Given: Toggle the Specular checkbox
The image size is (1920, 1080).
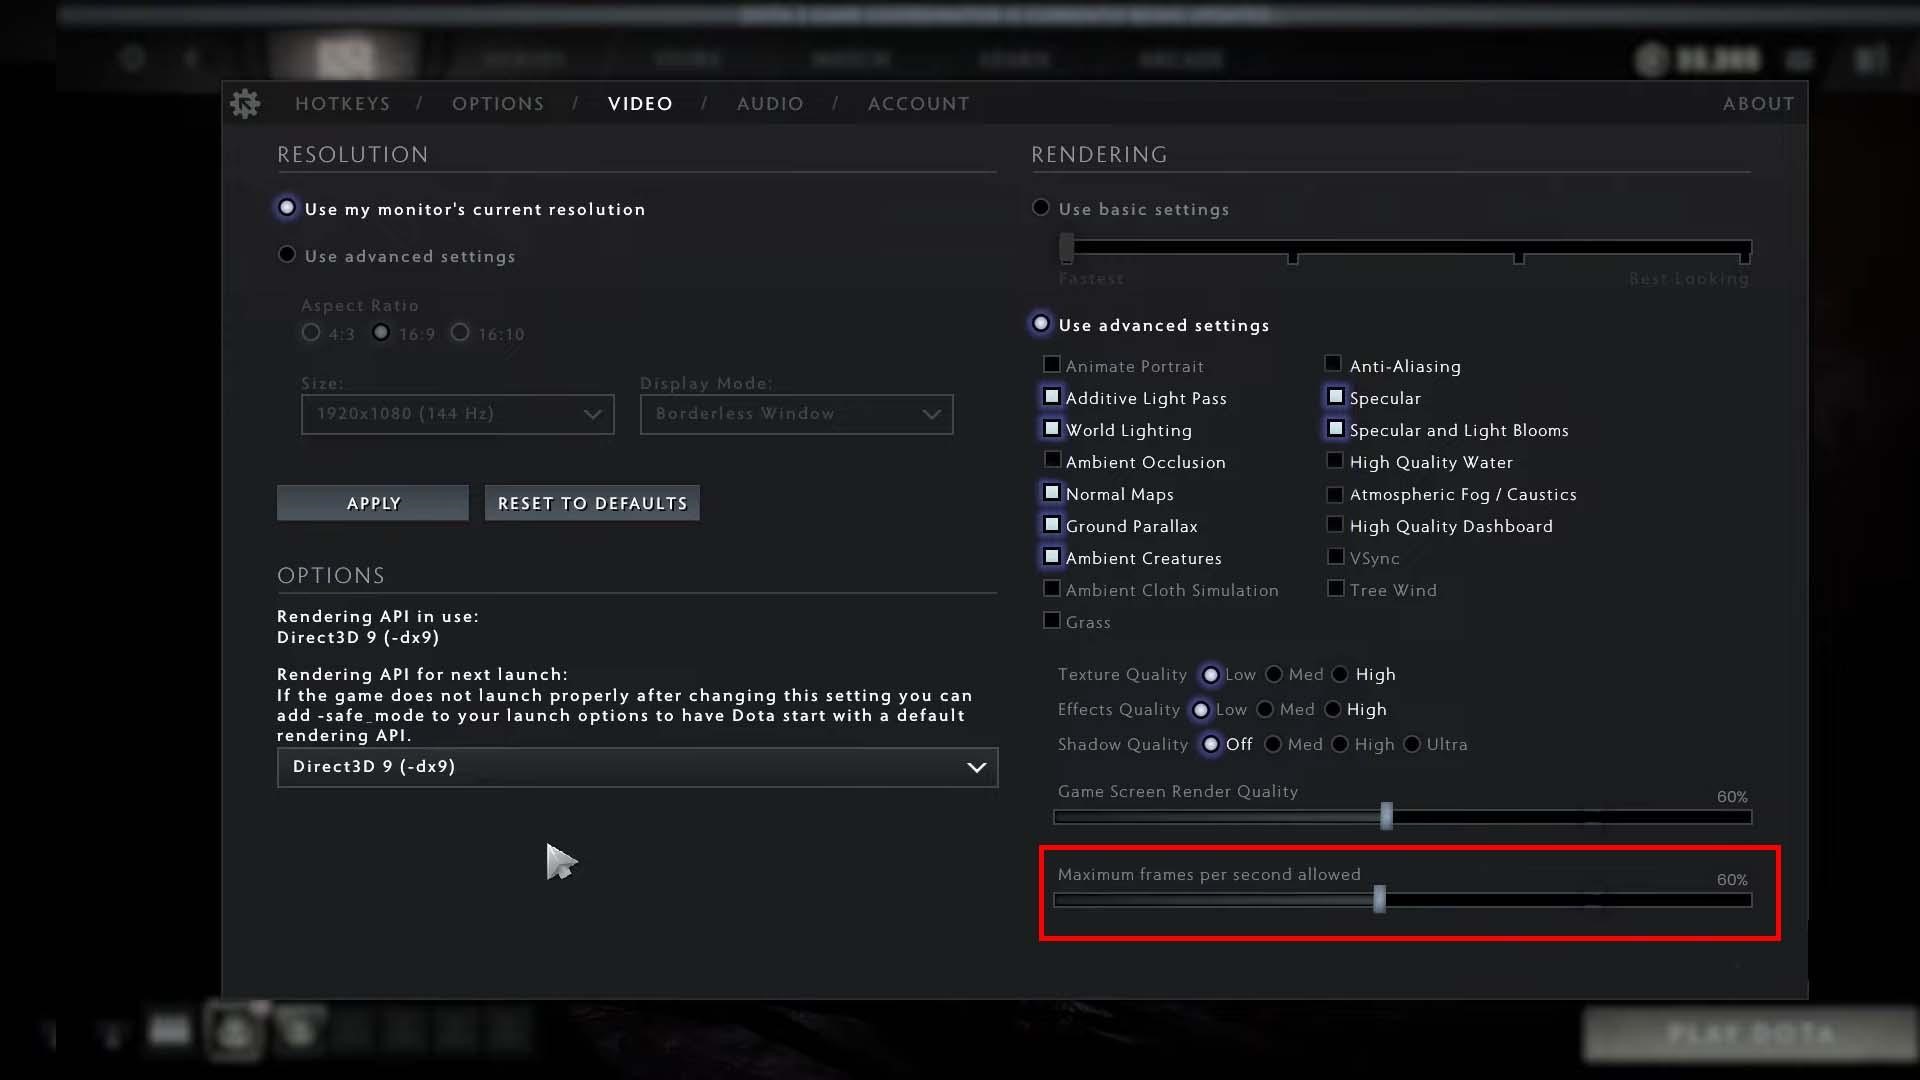Looking at the screenshot, I should [1336, 397].
